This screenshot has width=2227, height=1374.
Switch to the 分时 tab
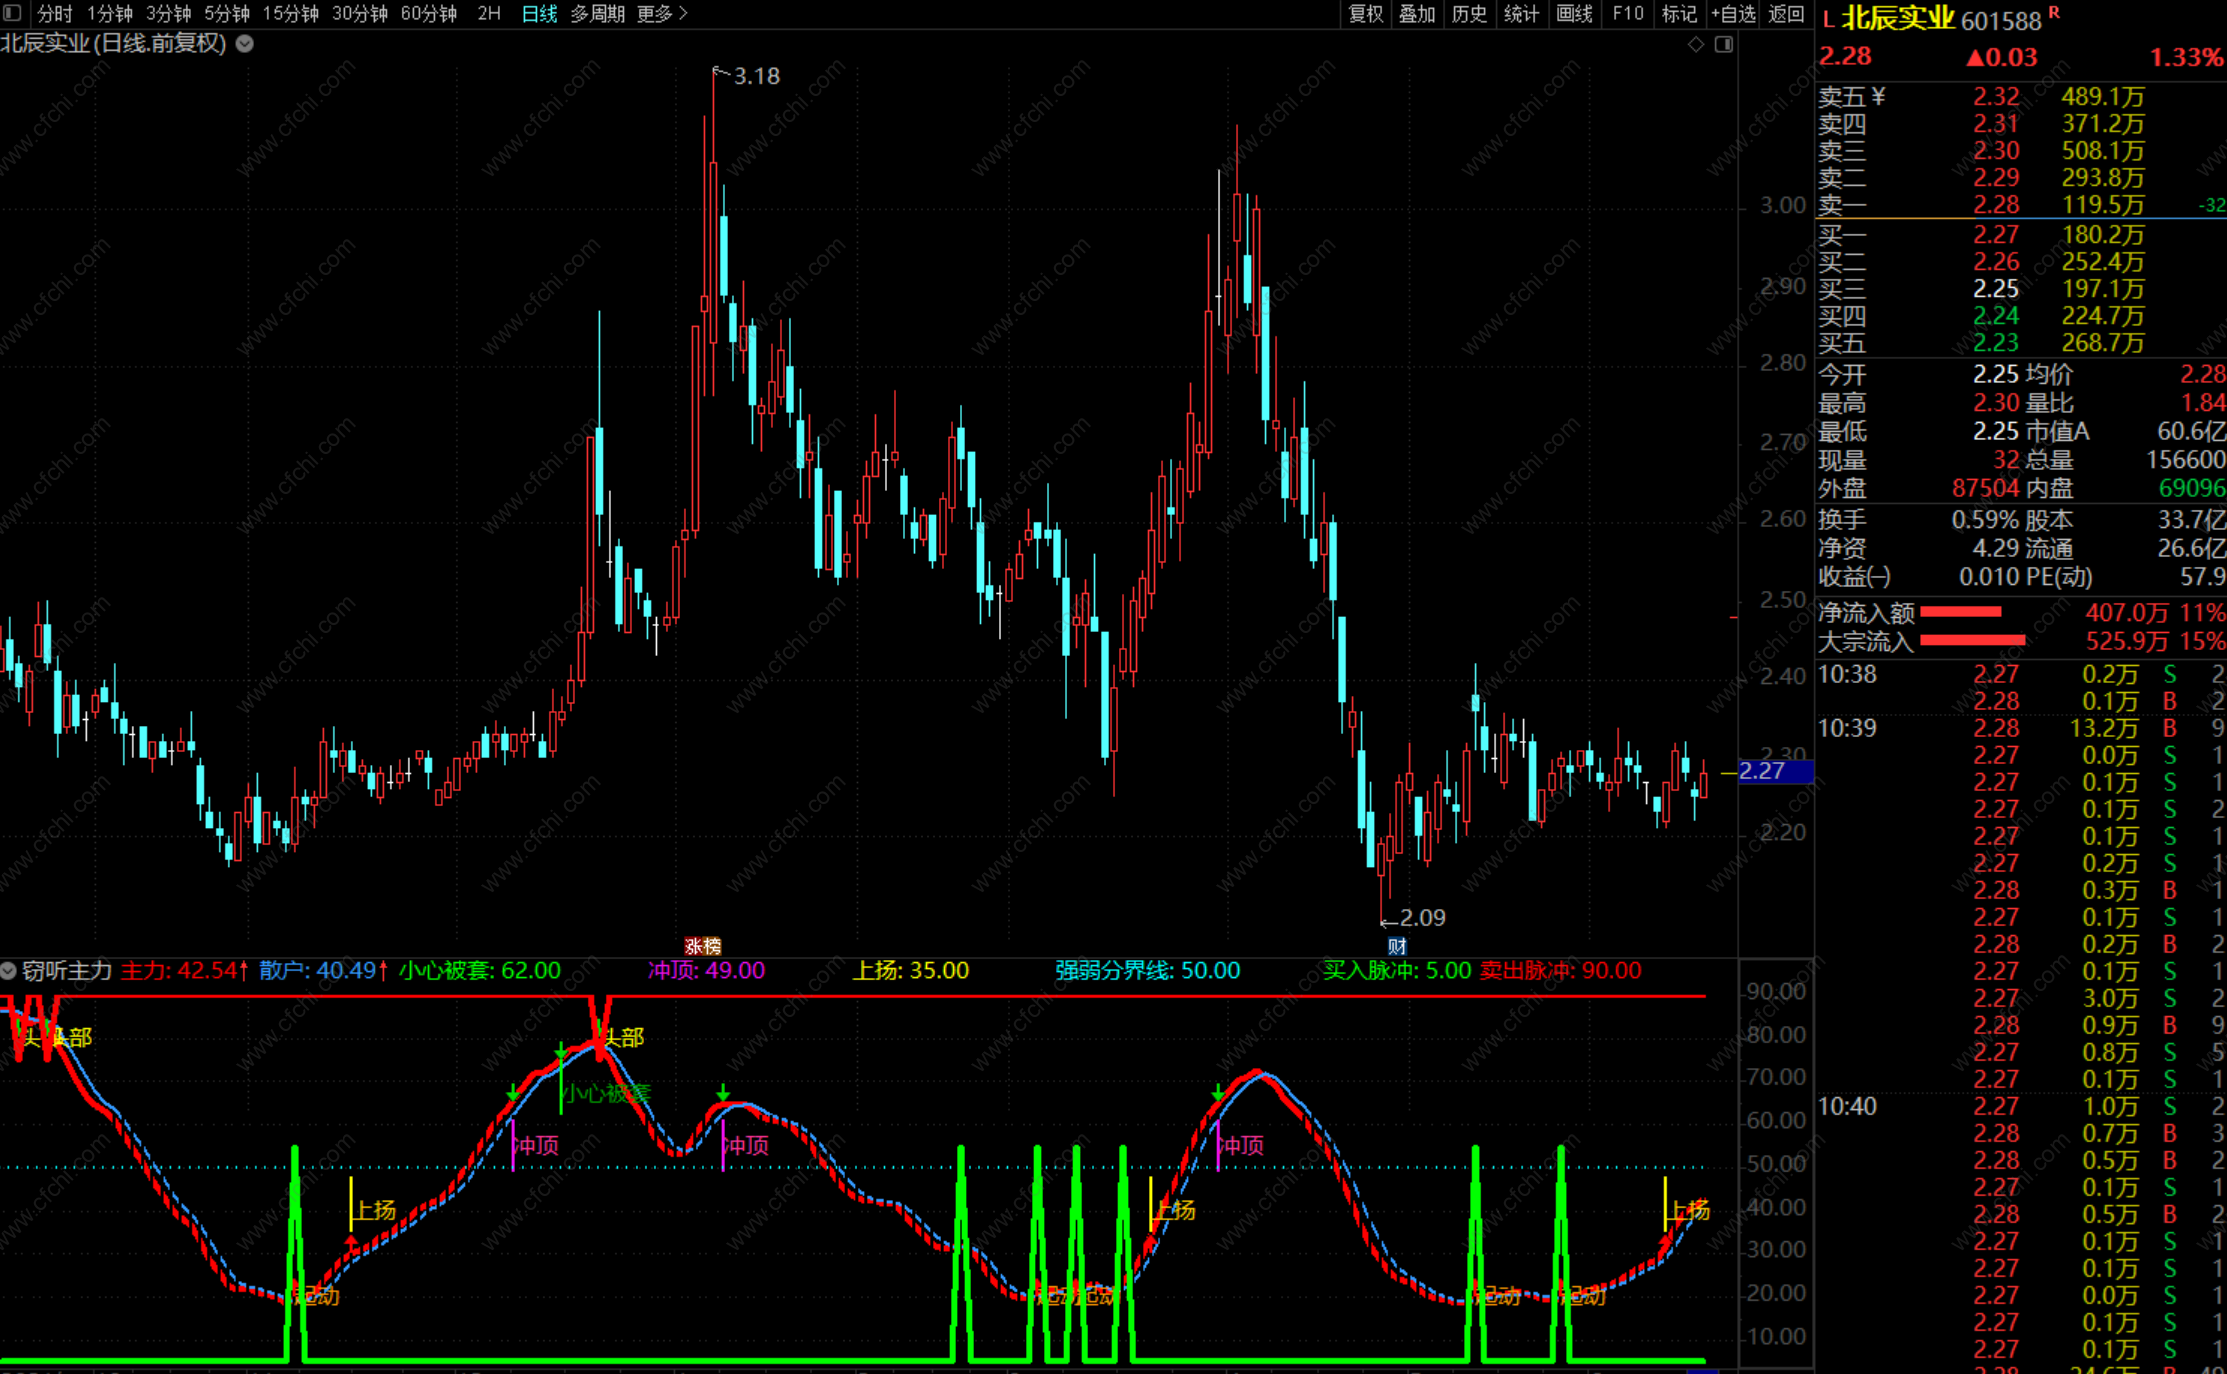point(54,13)
